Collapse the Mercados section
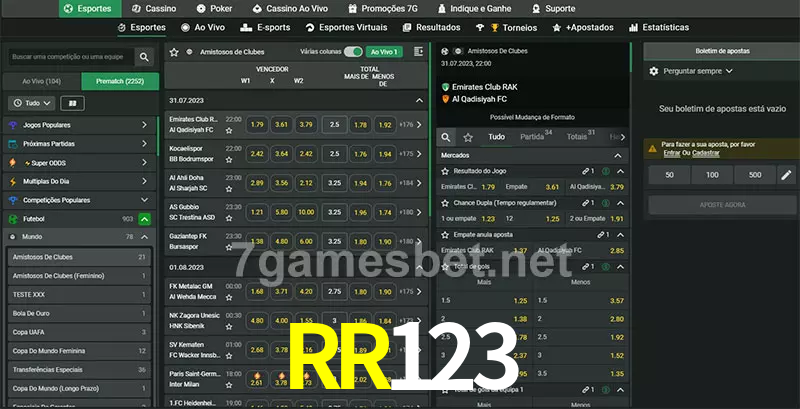 tap(618, 156)
